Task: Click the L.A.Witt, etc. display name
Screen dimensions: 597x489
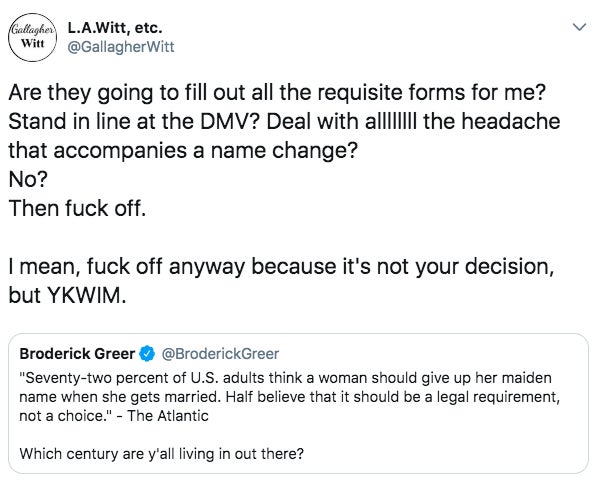Action: (115, 28)
